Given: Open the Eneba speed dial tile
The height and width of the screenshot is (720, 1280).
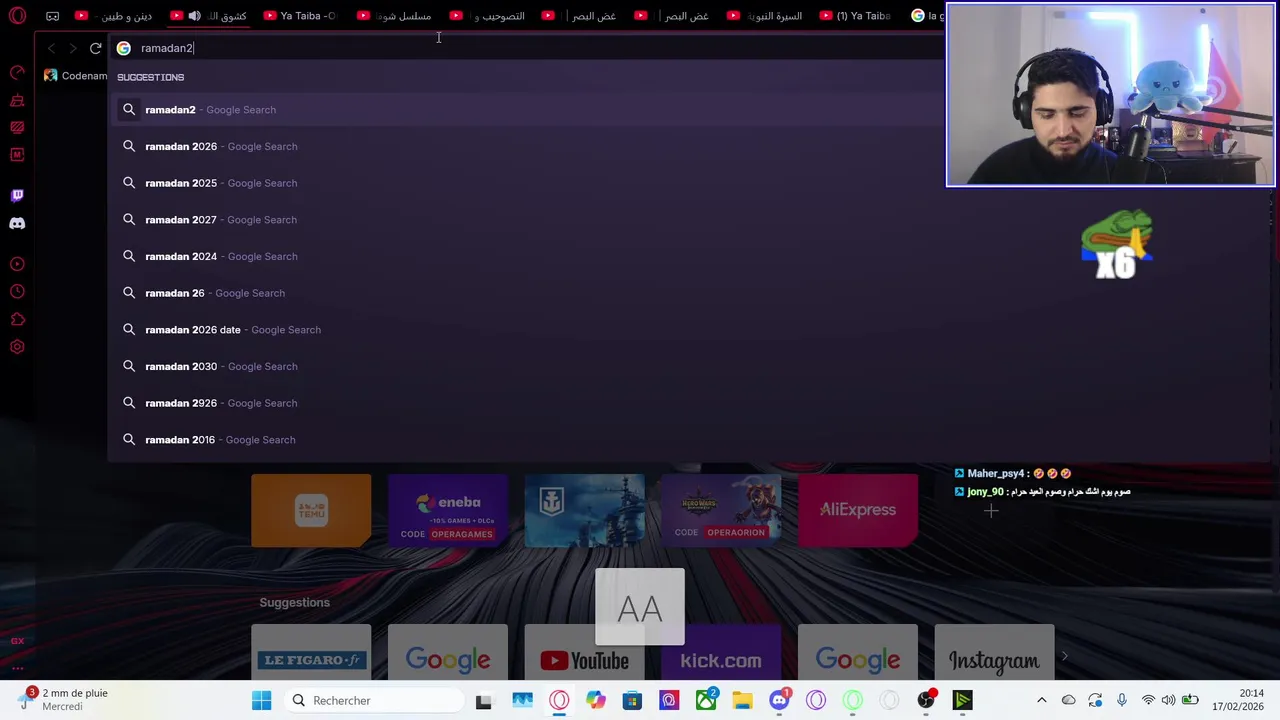Looking at the screenshot, I should pos(448,511).
